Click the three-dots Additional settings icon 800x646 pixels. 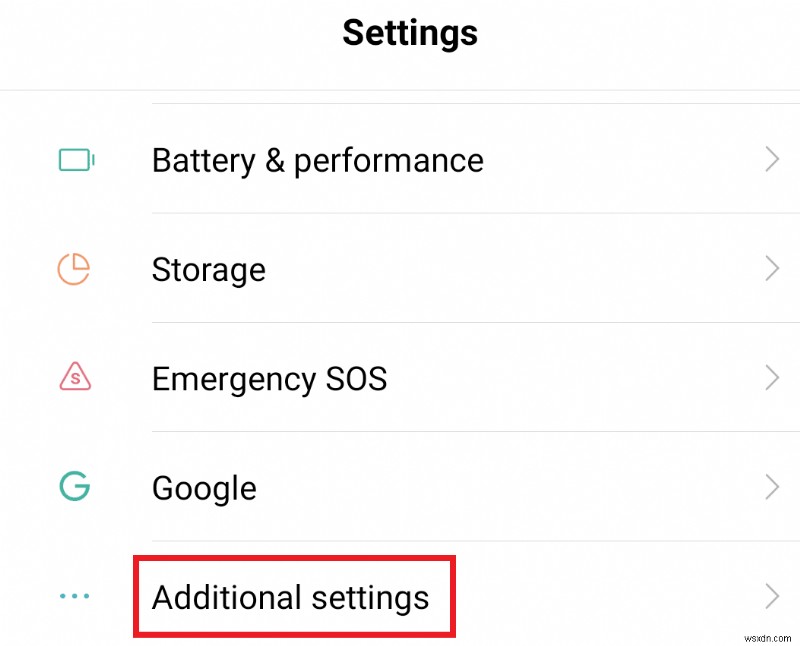point(75,596)
